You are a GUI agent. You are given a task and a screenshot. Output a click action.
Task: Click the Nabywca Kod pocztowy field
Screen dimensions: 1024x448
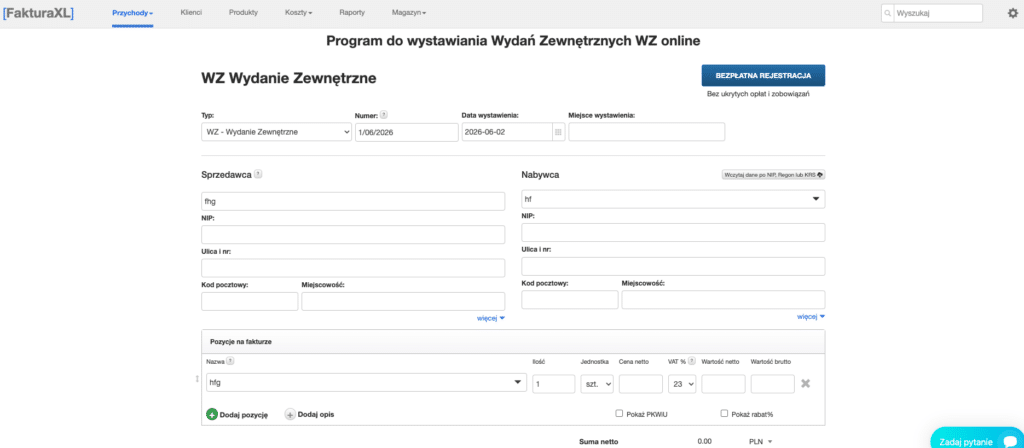coord(570,300)
